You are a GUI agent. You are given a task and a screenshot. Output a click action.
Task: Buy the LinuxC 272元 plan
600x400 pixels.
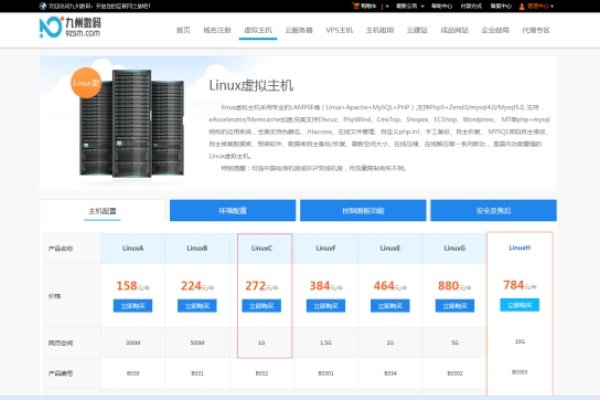[263, 306]
